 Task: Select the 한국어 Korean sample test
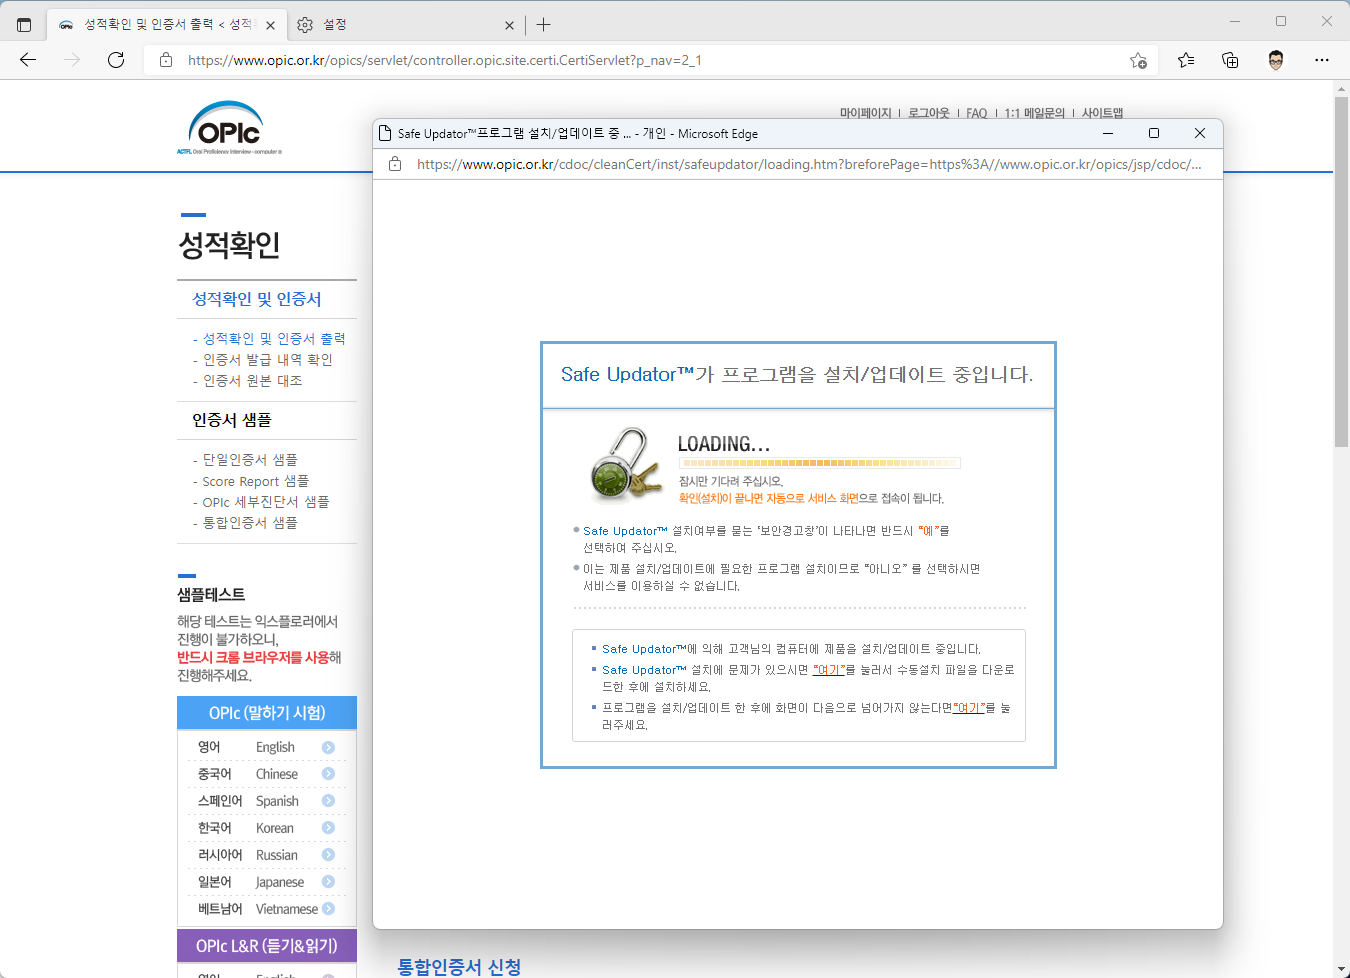tap(267, 828)
